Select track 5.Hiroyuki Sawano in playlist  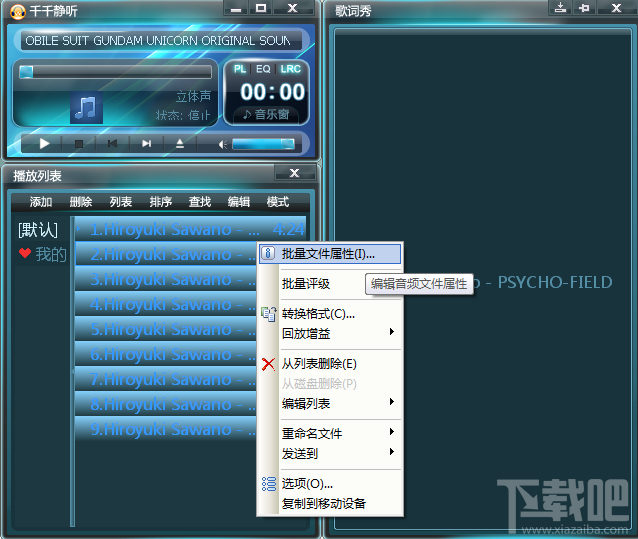tap(166, 330)
